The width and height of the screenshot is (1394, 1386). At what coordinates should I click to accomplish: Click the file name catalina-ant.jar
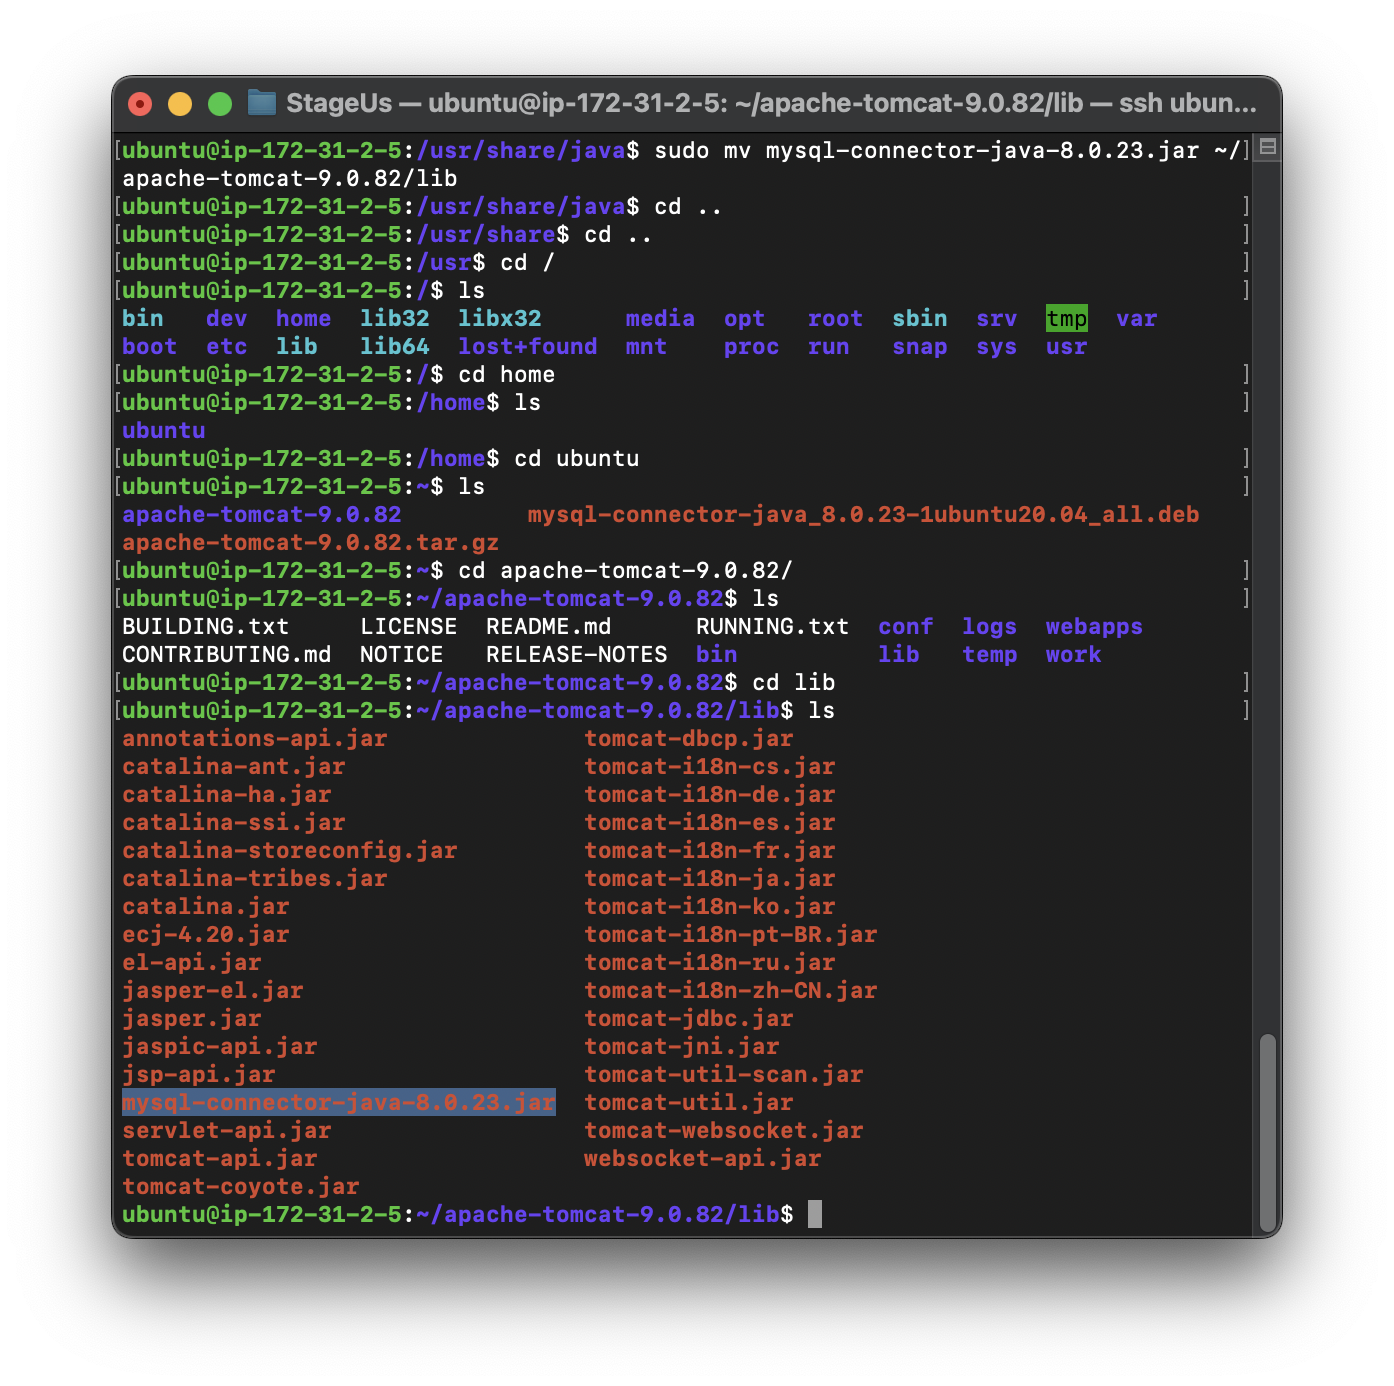tap(234, 767)
